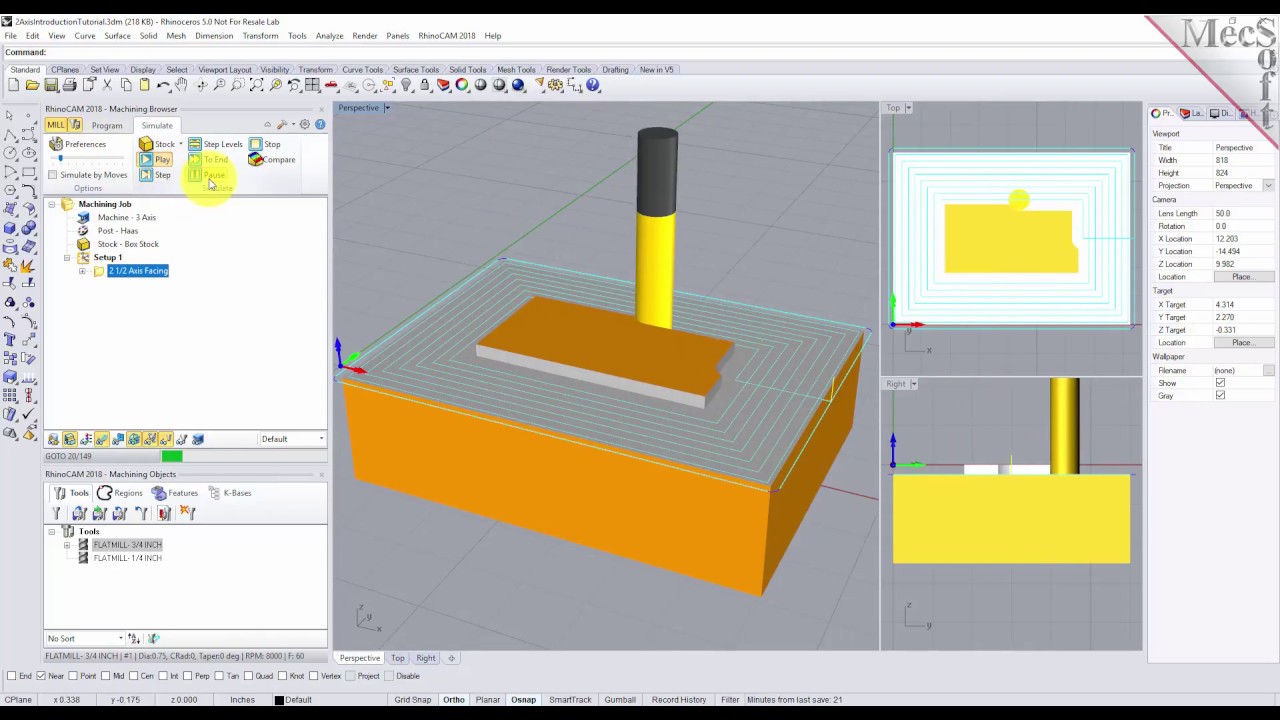The width and height of the screenshot is (1280, 720).
Task: Open the RhinoCAM 2018 menu
Action: tap(446, 36)
